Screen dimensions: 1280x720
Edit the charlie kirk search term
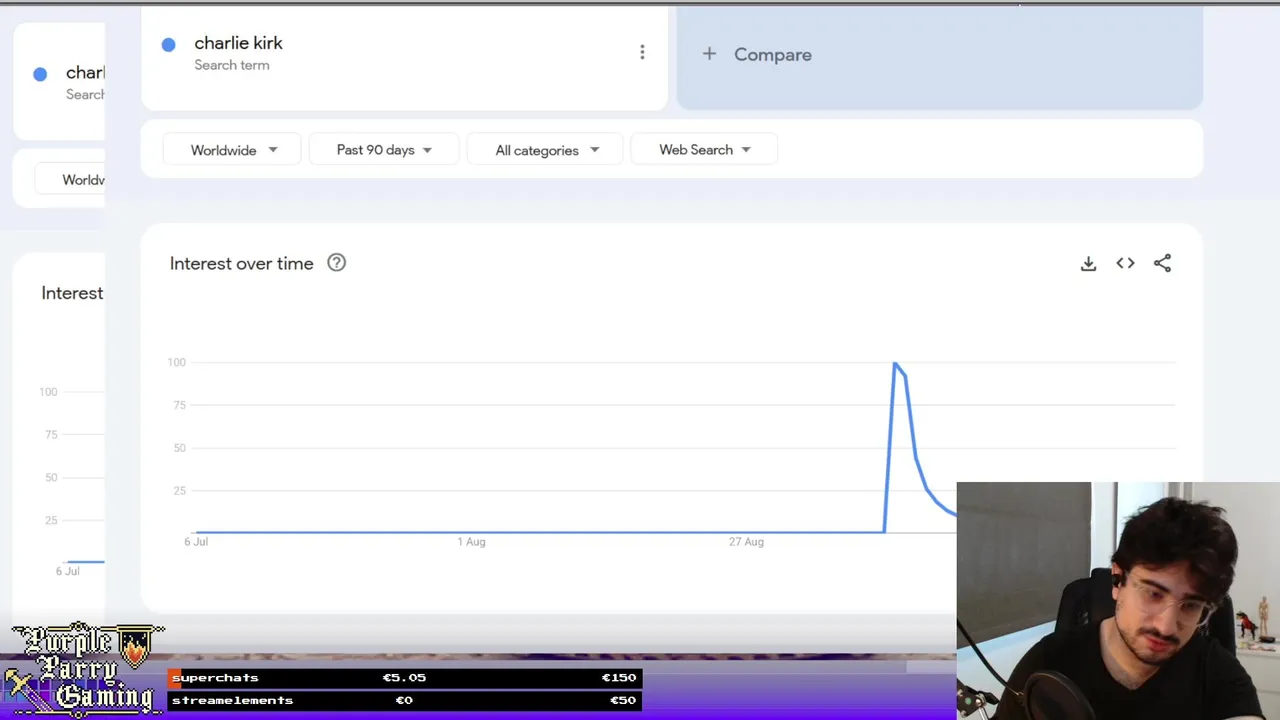pos(238,43)
